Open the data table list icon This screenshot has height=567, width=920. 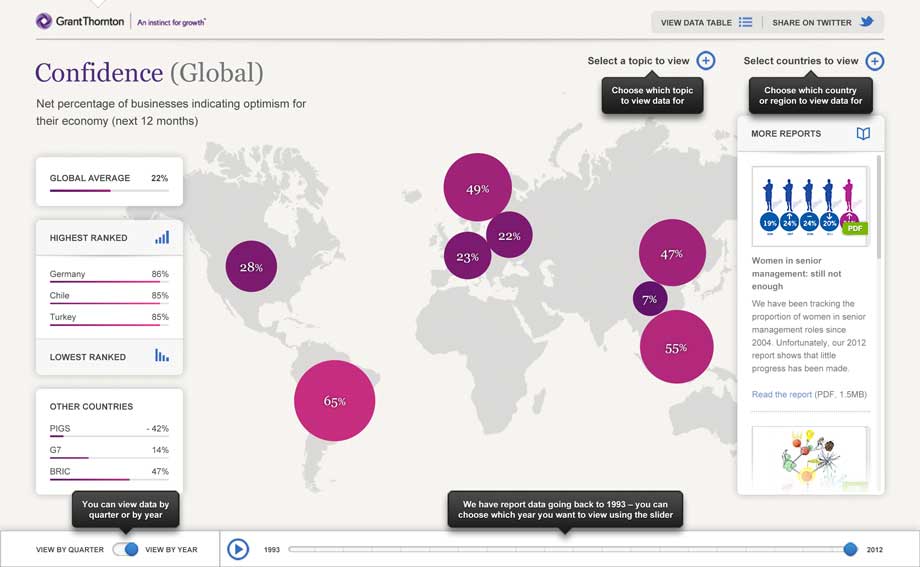tap(745, 22)
